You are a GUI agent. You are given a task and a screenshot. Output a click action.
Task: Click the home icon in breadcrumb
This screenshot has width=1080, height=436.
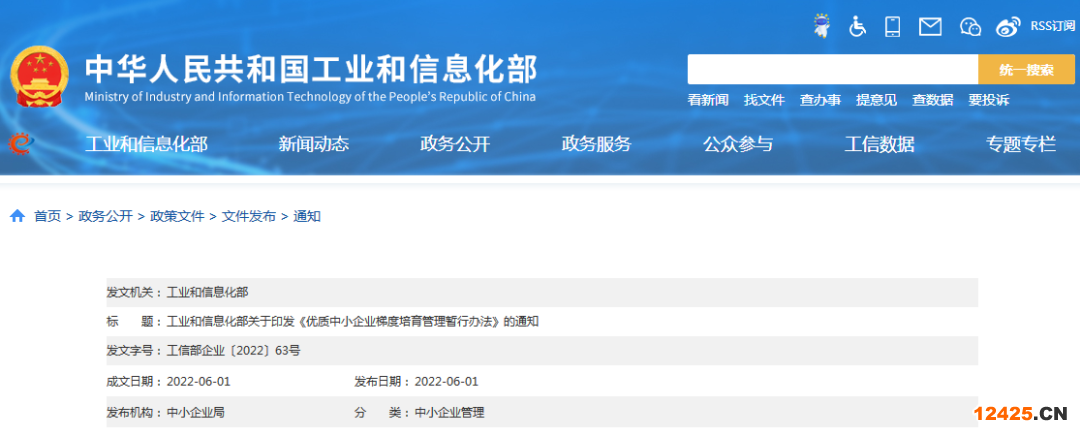click(x=17, y=216)
